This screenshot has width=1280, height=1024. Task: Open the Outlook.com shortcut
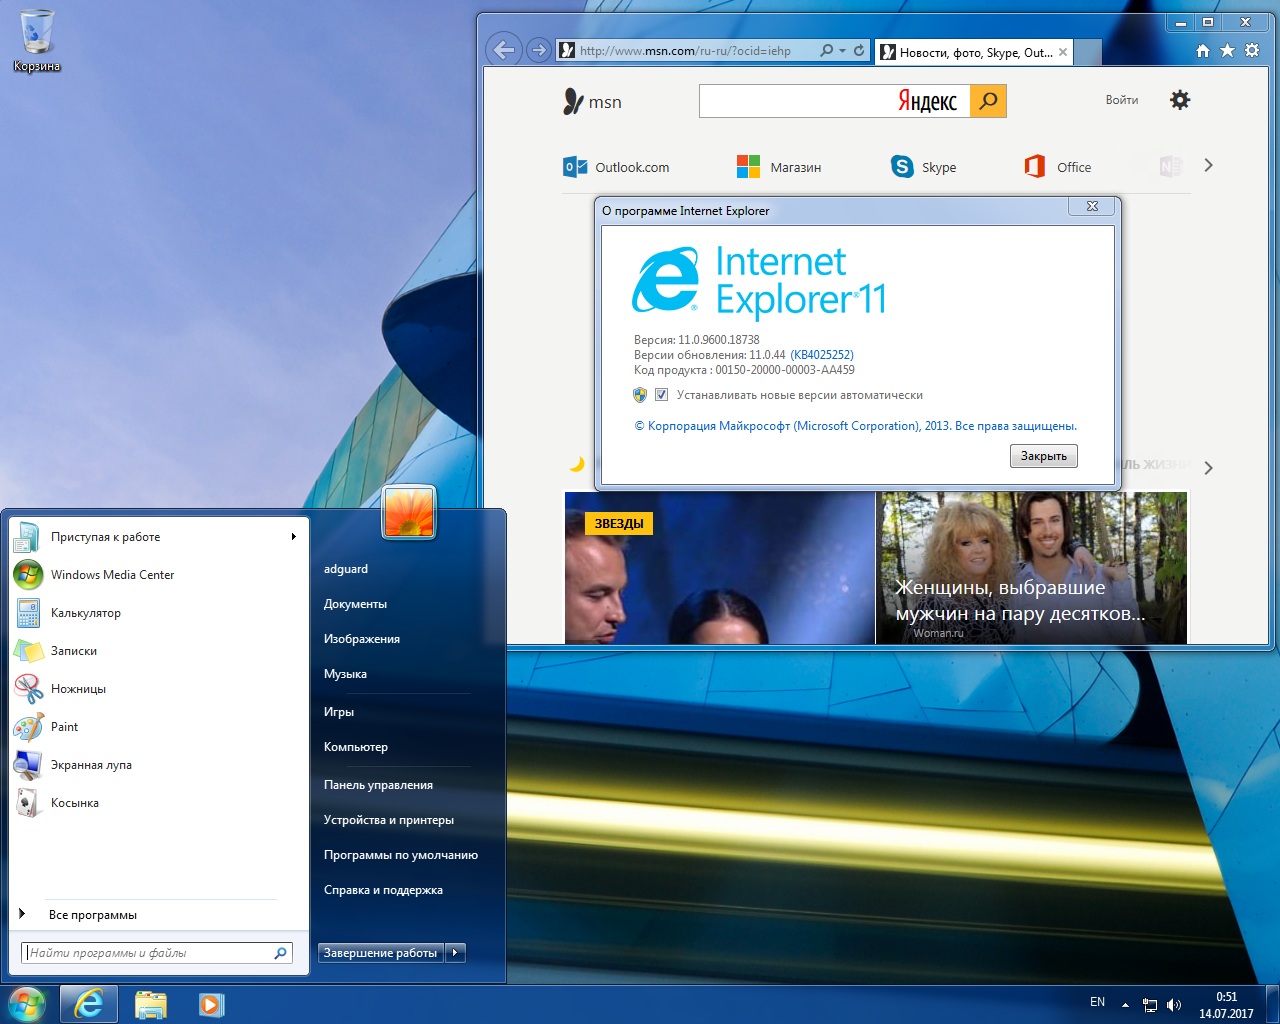point(616,167)
